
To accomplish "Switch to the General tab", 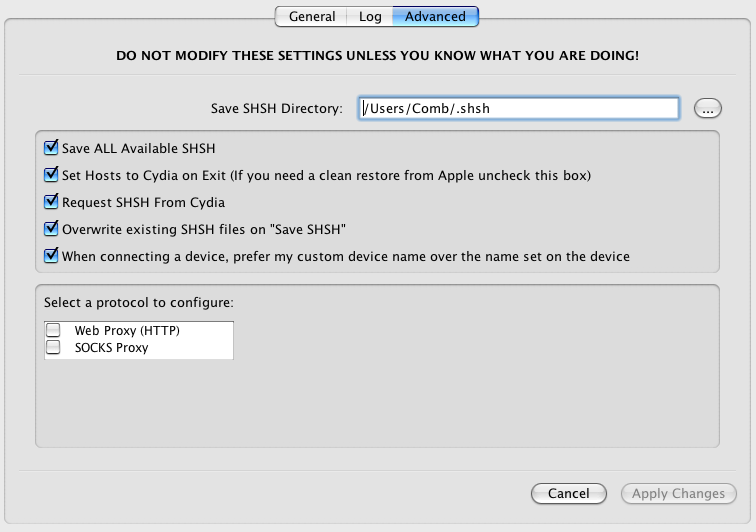I will (x=311, y=16).
